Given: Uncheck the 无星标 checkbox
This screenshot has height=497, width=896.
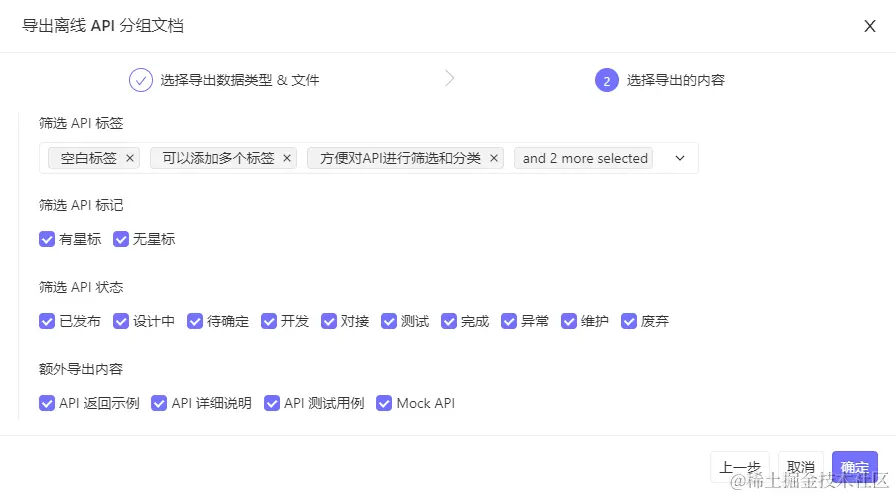Looking at the screenshot, I should click(x=121, y=239).
